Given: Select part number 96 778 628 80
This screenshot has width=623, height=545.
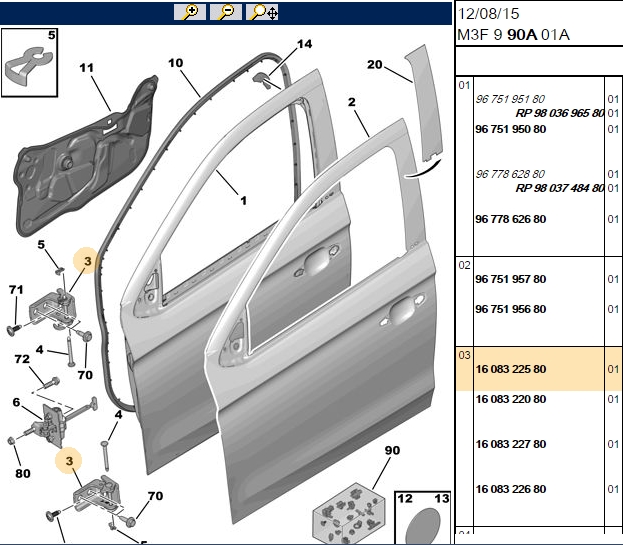Looking at the screenshot, I should pos(510,174).
